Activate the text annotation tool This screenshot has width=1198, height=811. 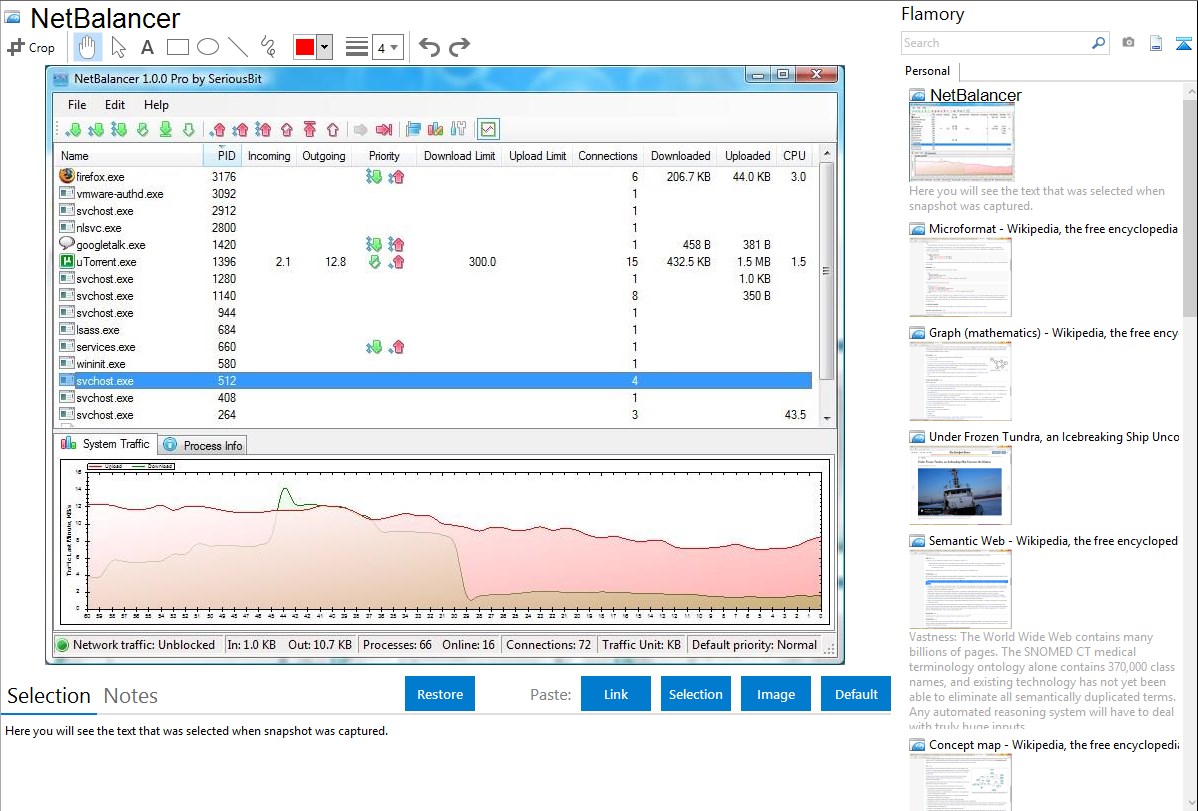coord(147,47)
